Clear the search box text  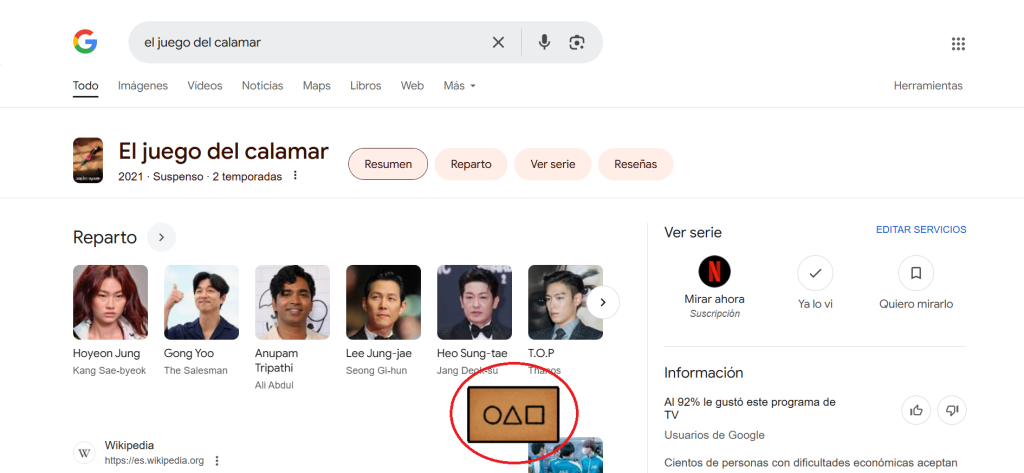tap(498, 42)
